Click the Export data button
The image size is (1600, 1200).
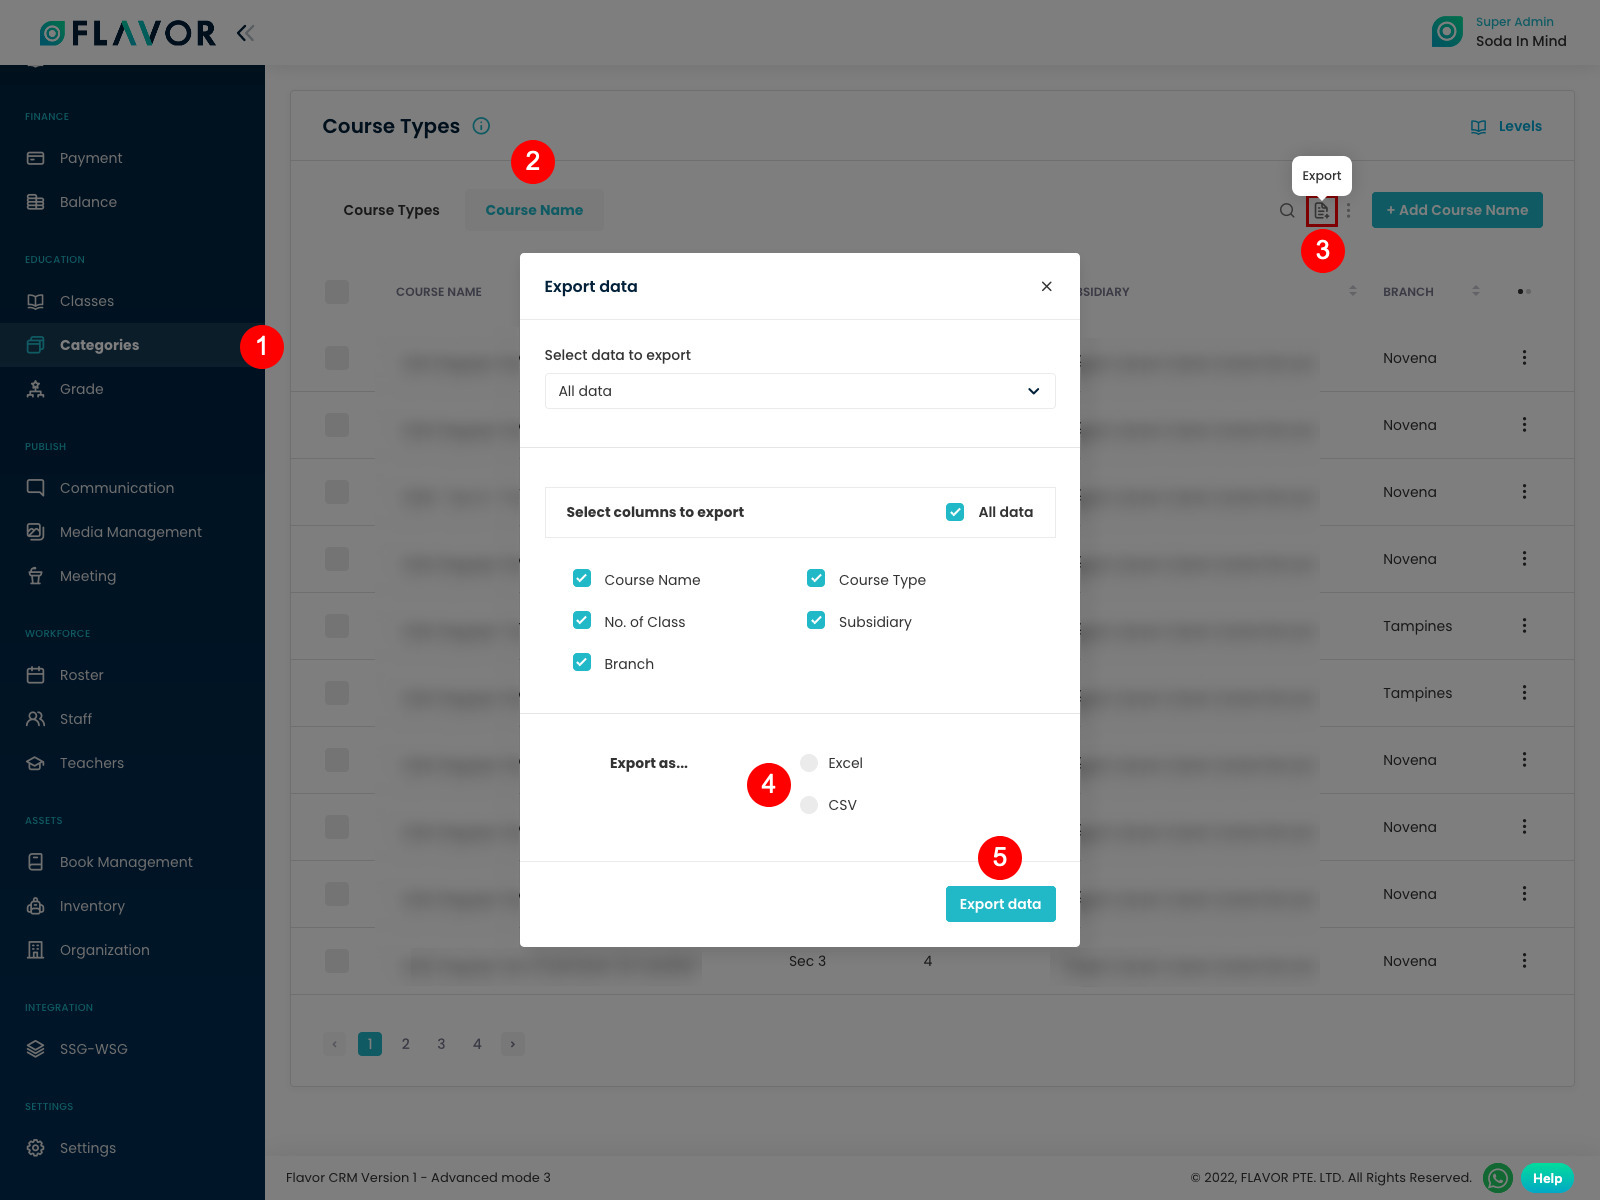point(1000,904)
